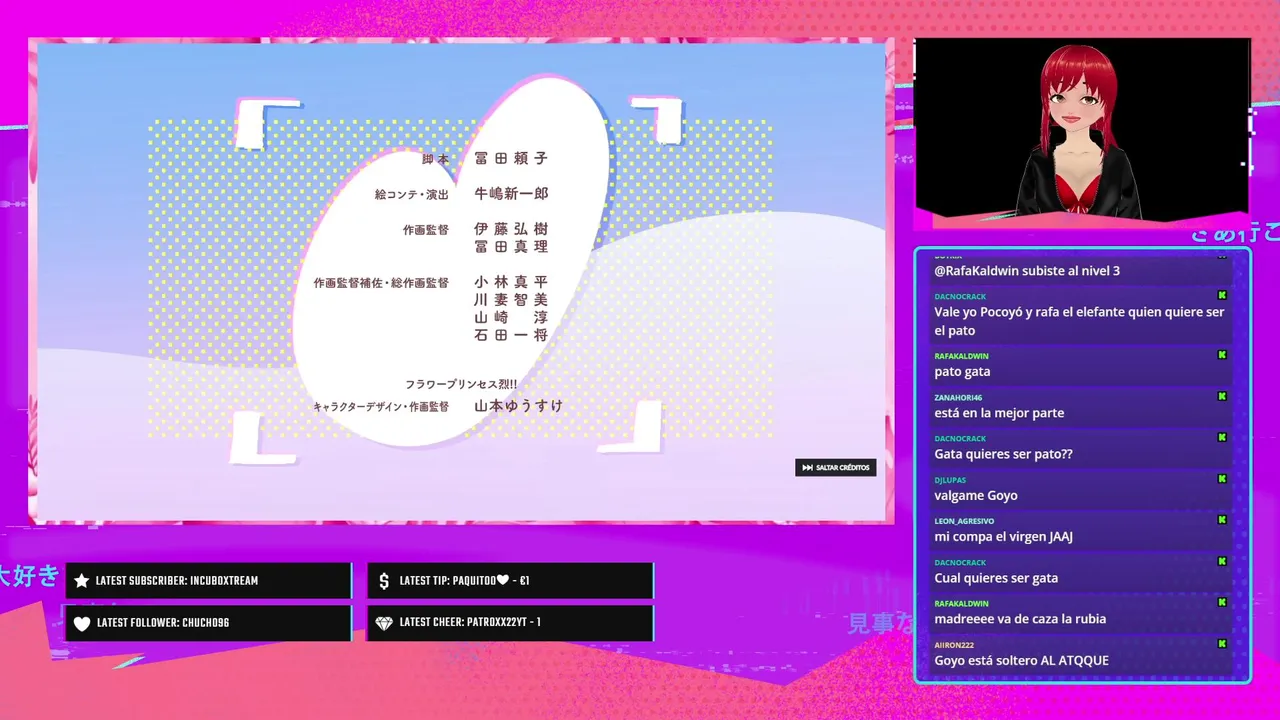Click 'LATEST TIP: PAQUITOO' panel text

pyautogui.click(x=464, y=581)
